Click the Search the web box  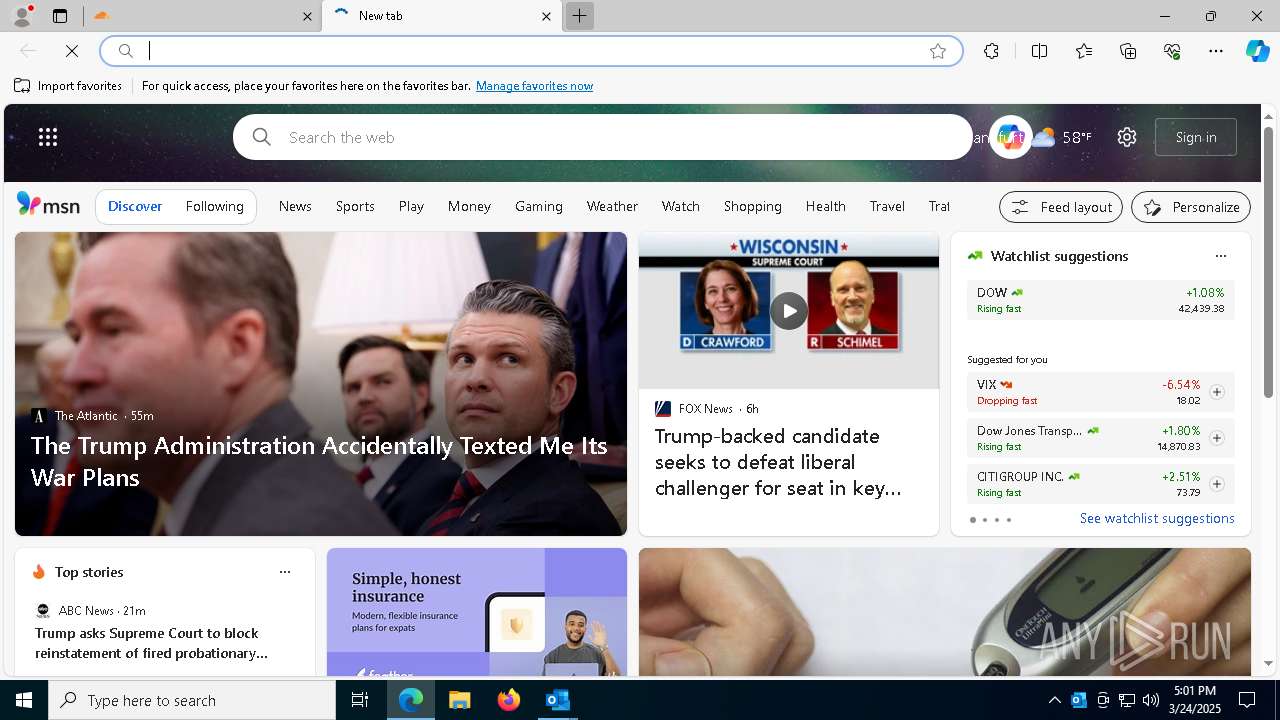coord(603,137)
